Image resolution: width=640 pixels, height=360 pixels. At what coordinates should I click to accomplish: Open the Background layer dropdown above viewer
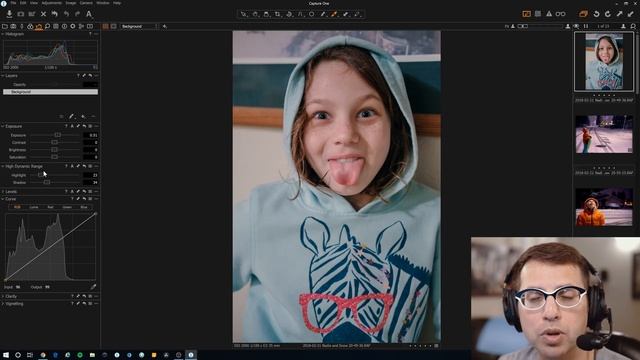click(139, 26)
